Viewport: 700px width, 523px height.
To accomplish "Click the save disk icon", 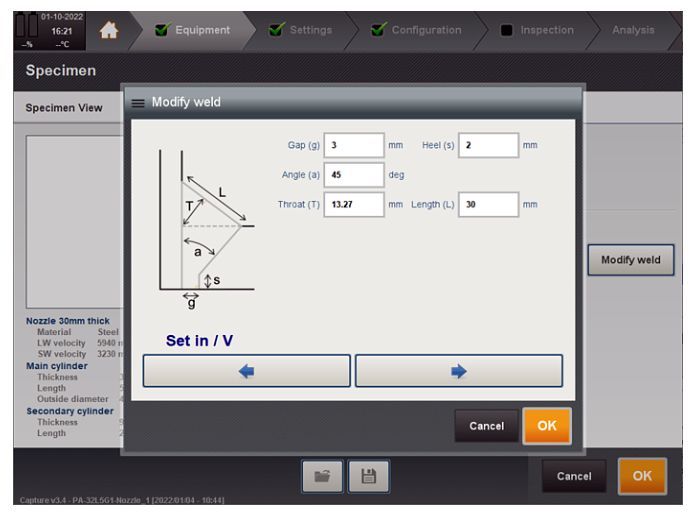I will pos(368,476).
